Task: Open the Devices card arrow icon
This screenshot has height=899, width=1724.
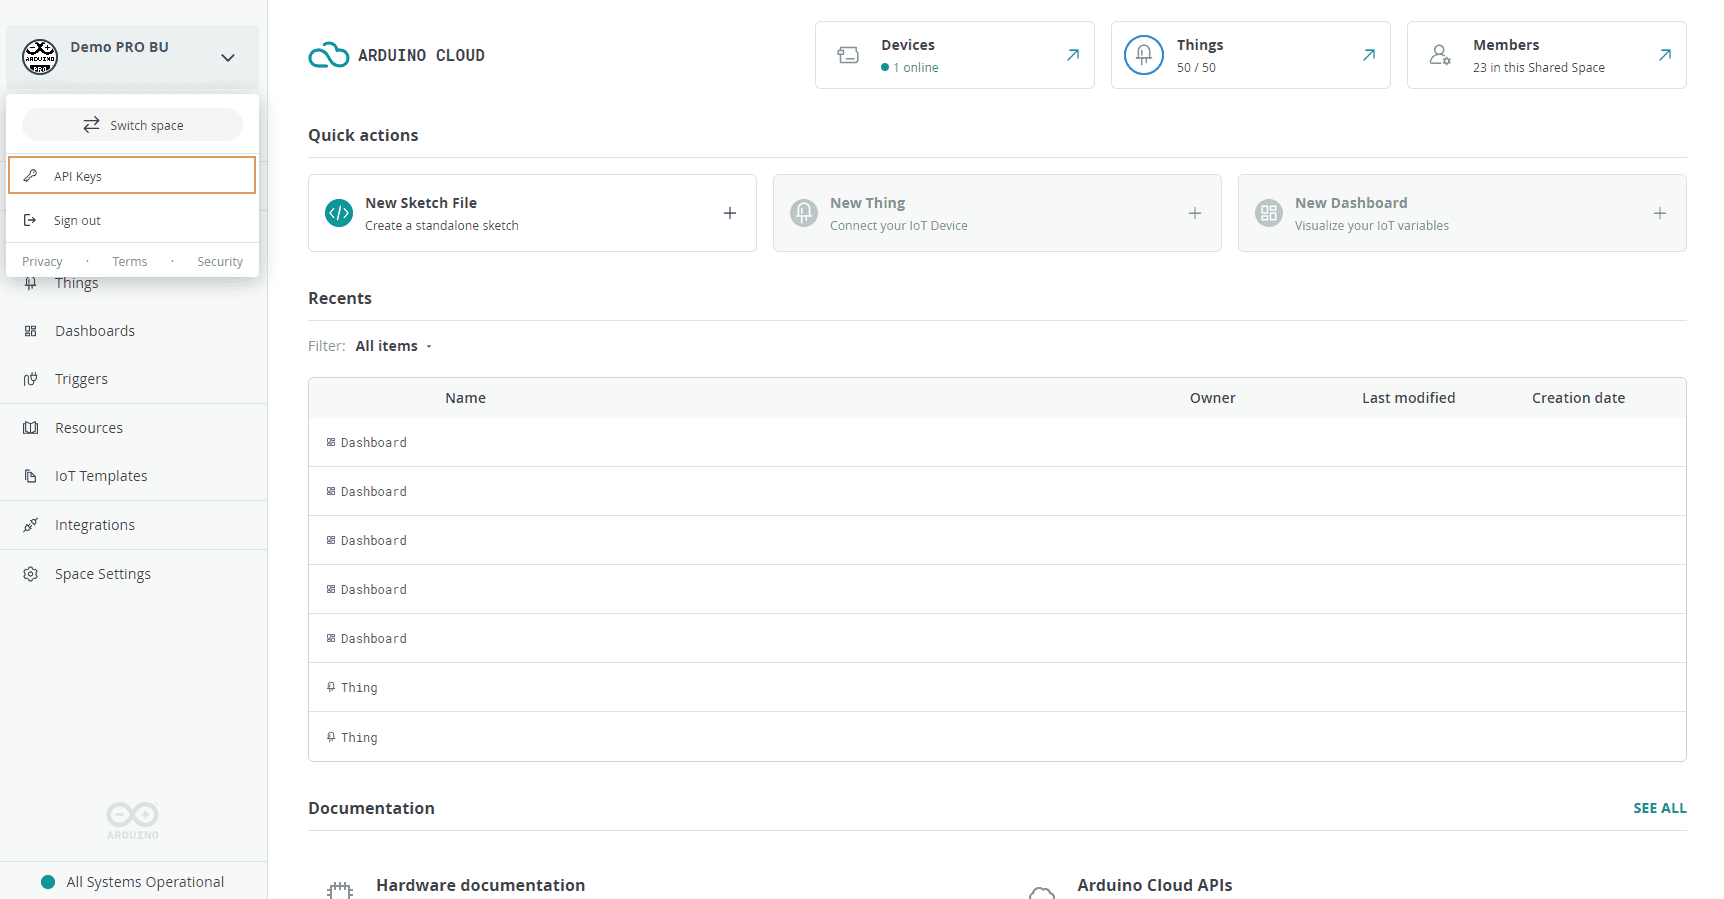Action: [1072, 55]
